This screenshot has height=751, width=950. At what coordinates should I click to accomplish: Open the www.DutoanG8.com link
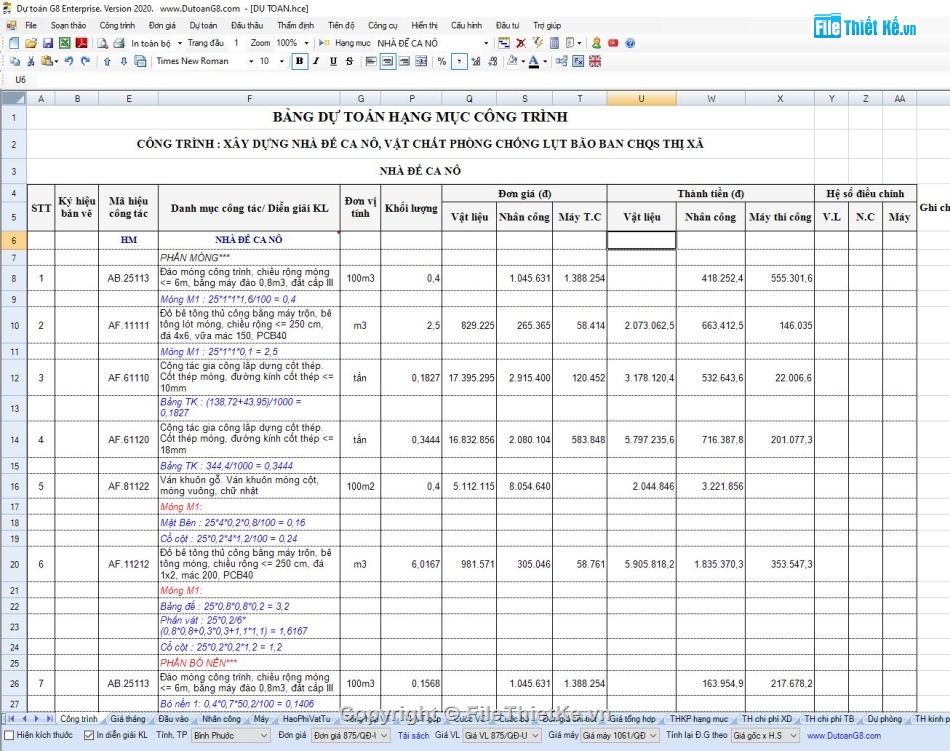(844, 735)
